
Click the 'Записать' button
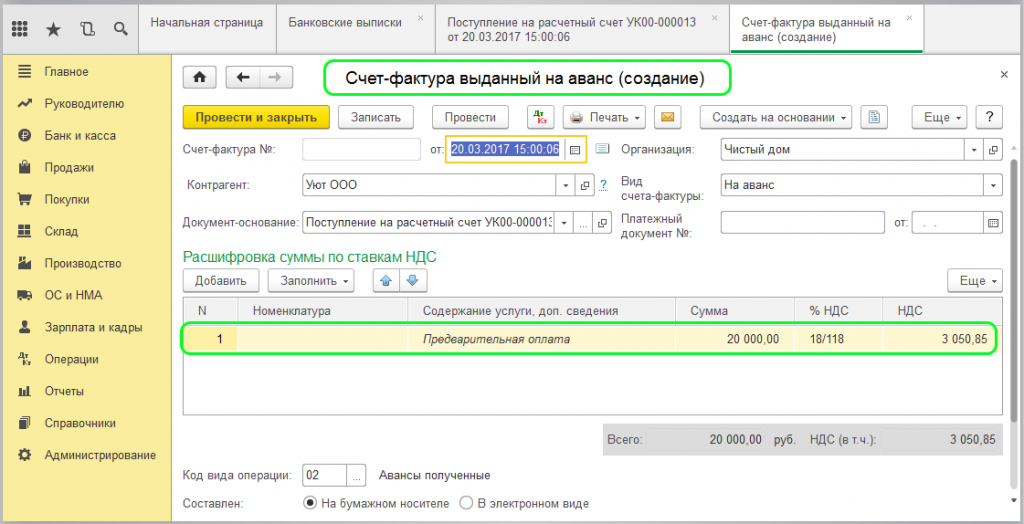click(376, 117)
